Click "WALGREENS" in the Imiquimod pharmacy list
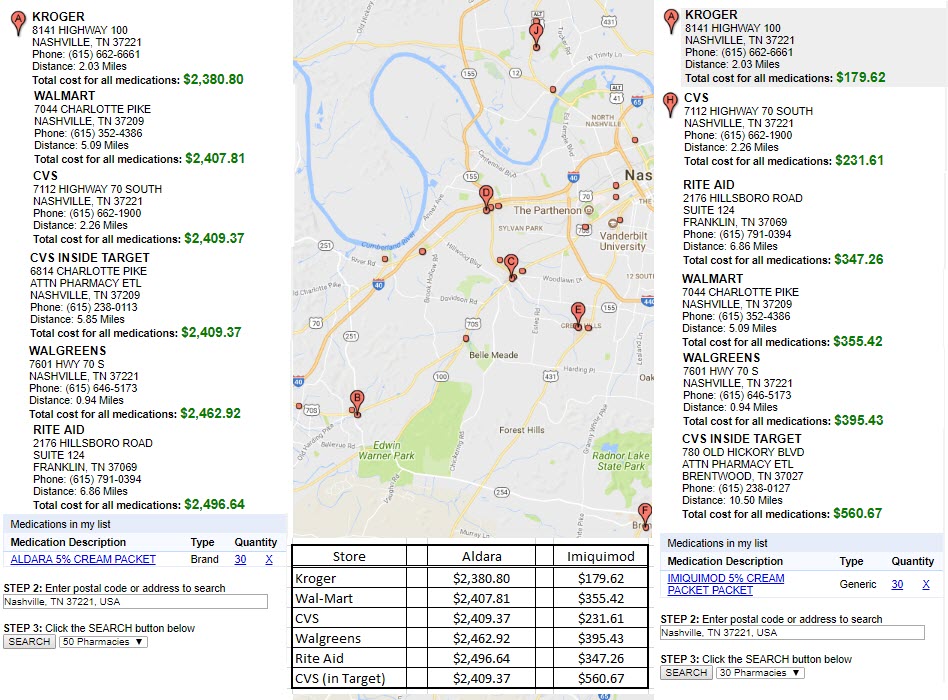Screen dimensions: 948x700 [x=721, y=358]
